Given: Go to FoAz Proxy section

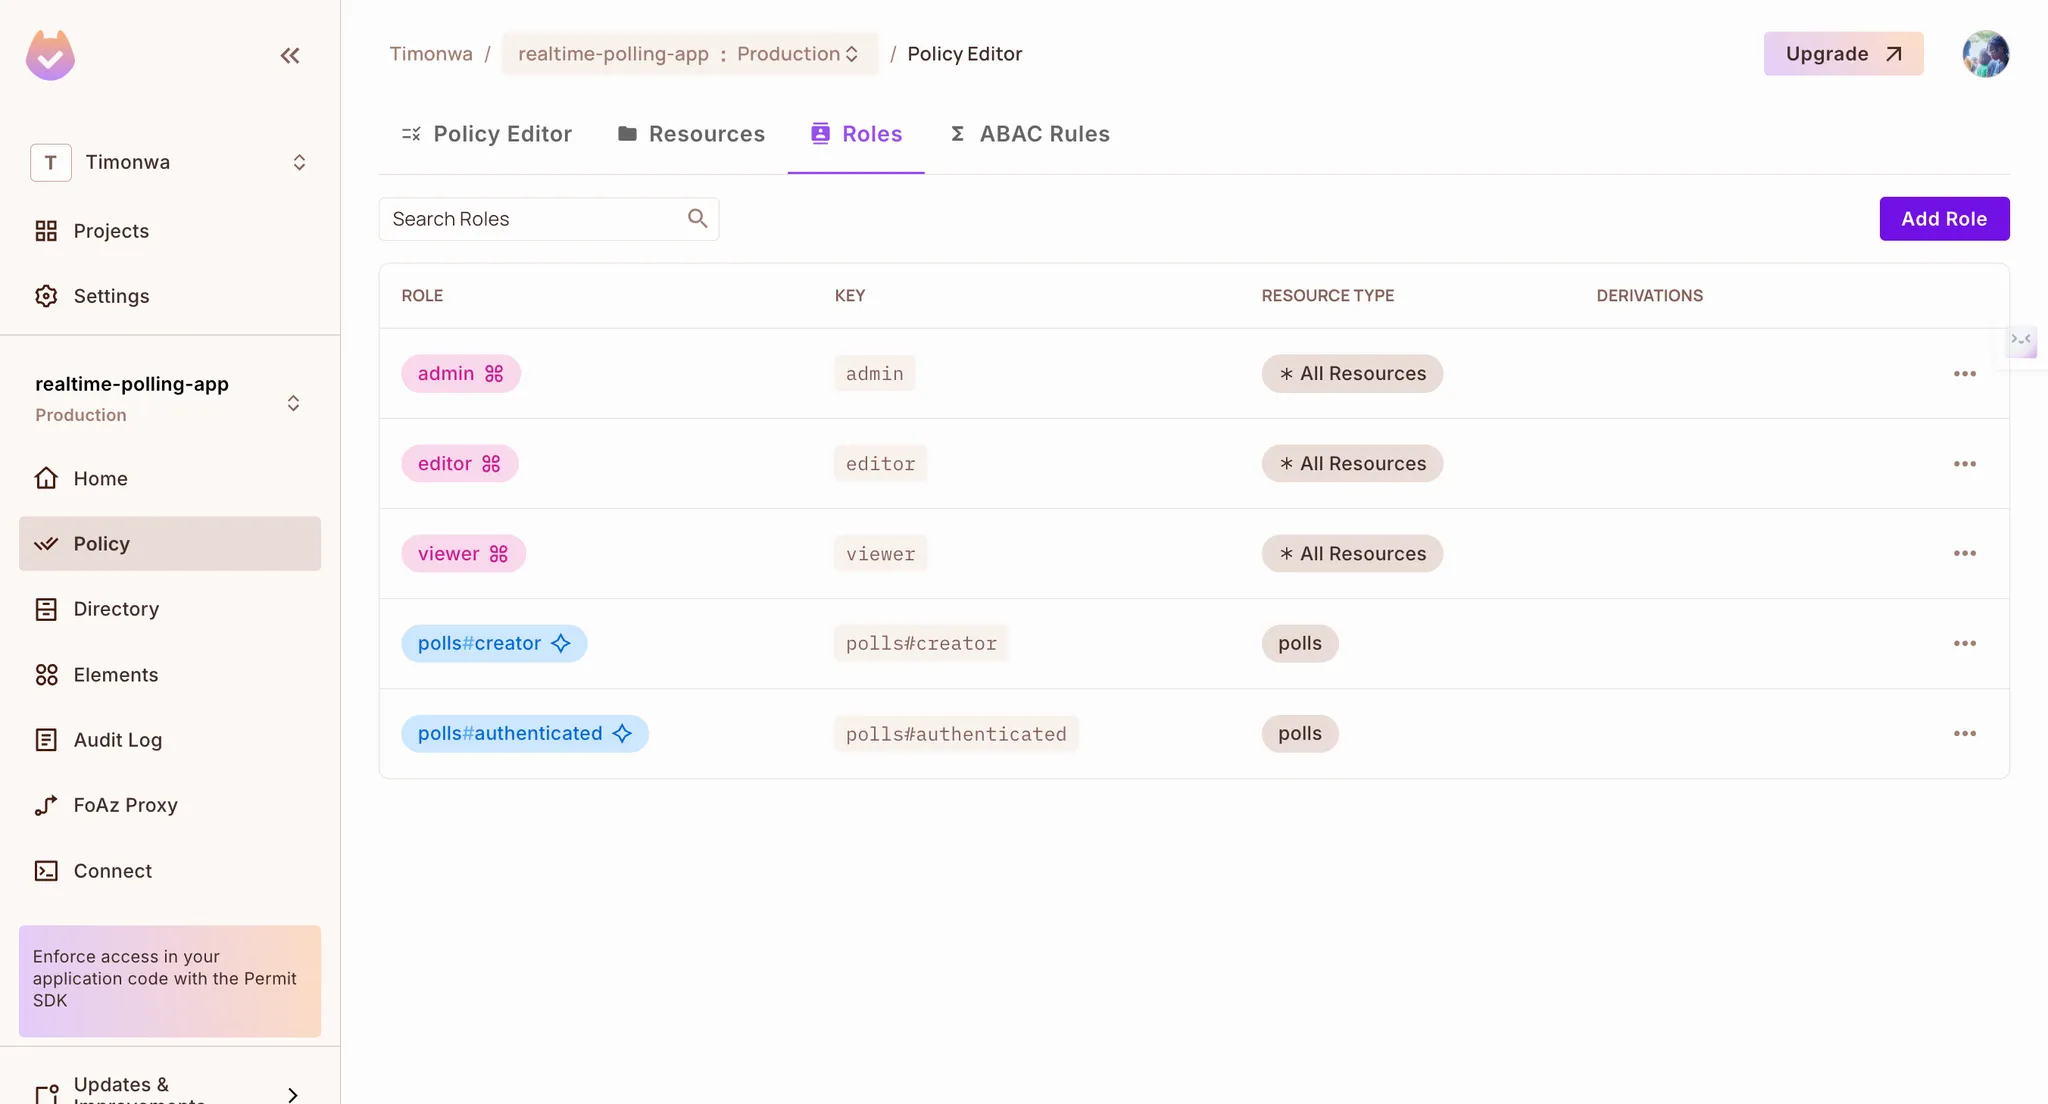Looking at the screenshot, I should click(x=125, y=805).
